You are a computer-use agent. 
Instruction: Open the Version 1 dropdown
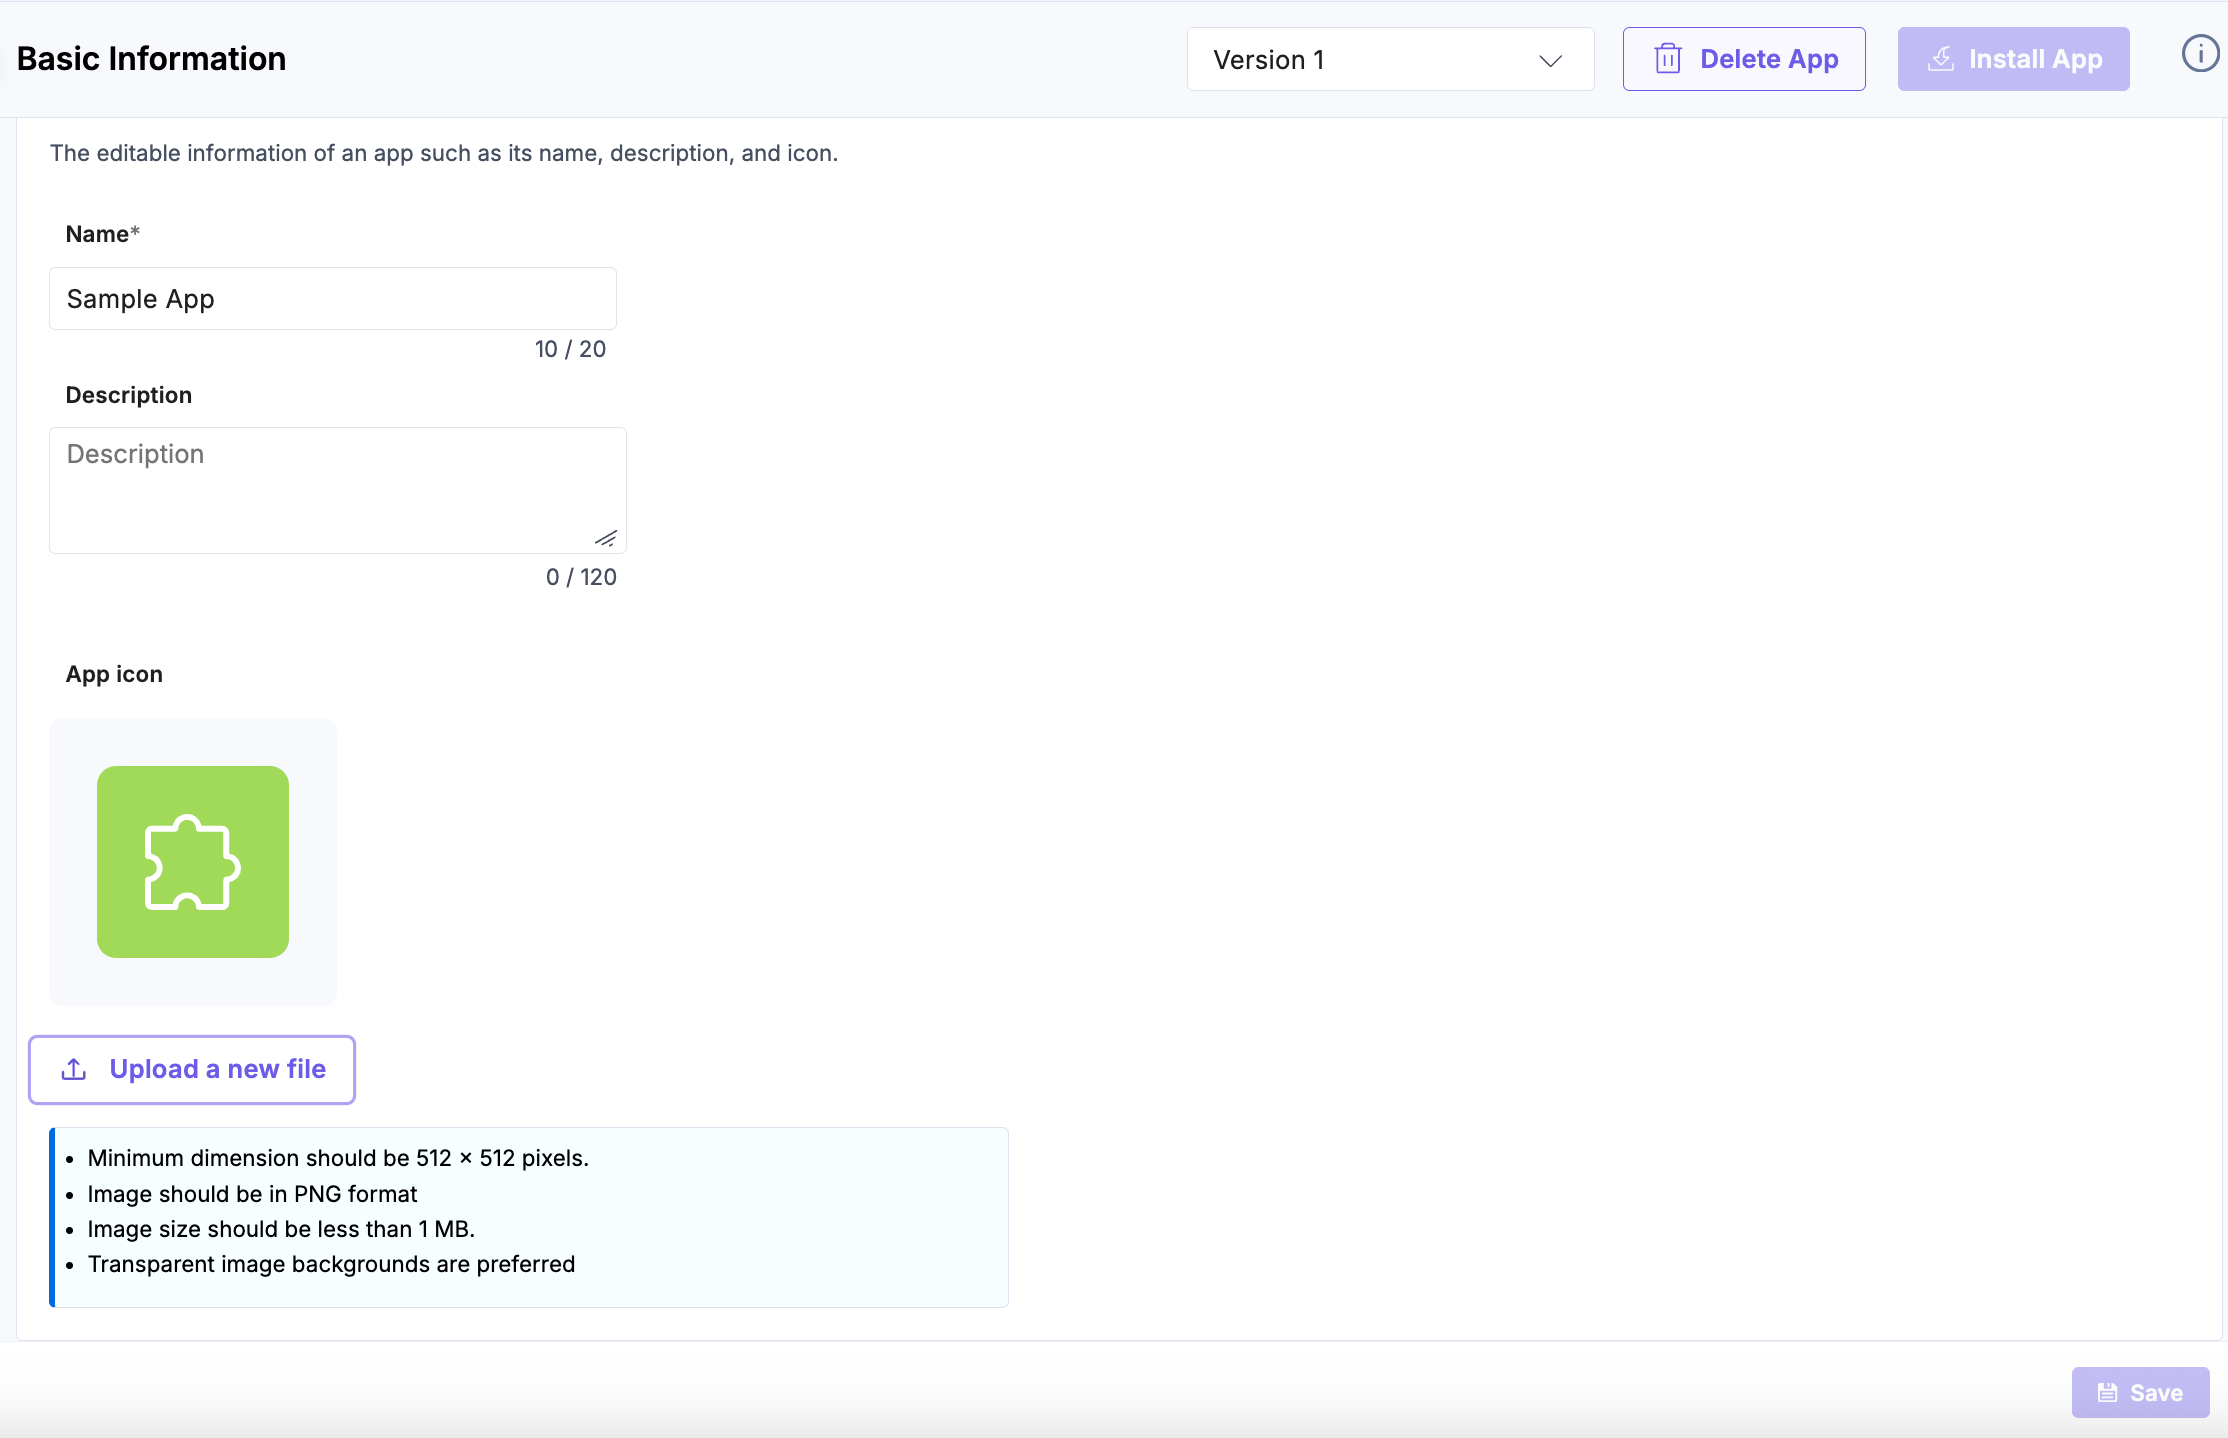(1389, 60)
